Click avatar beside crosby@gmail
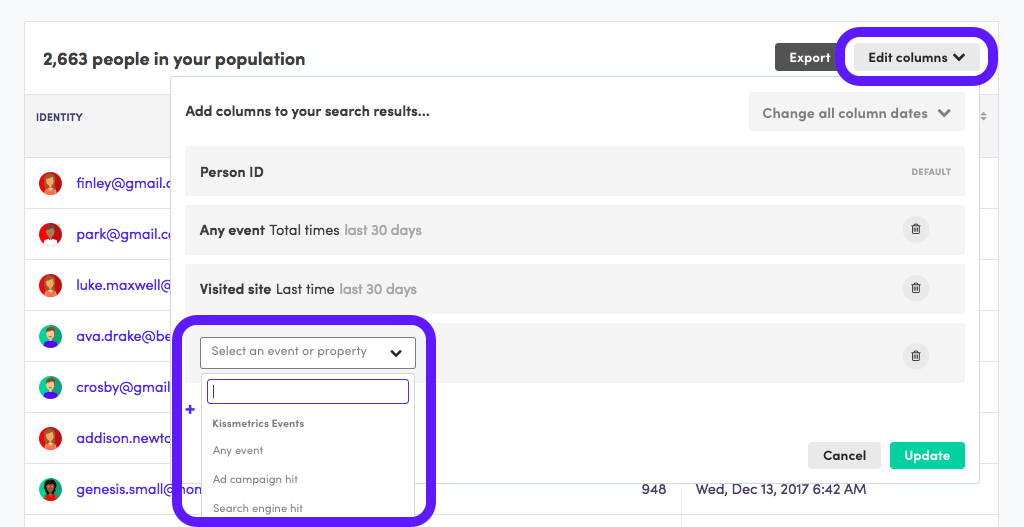This screenshot has height=527, width=1024. coord(50,387)
